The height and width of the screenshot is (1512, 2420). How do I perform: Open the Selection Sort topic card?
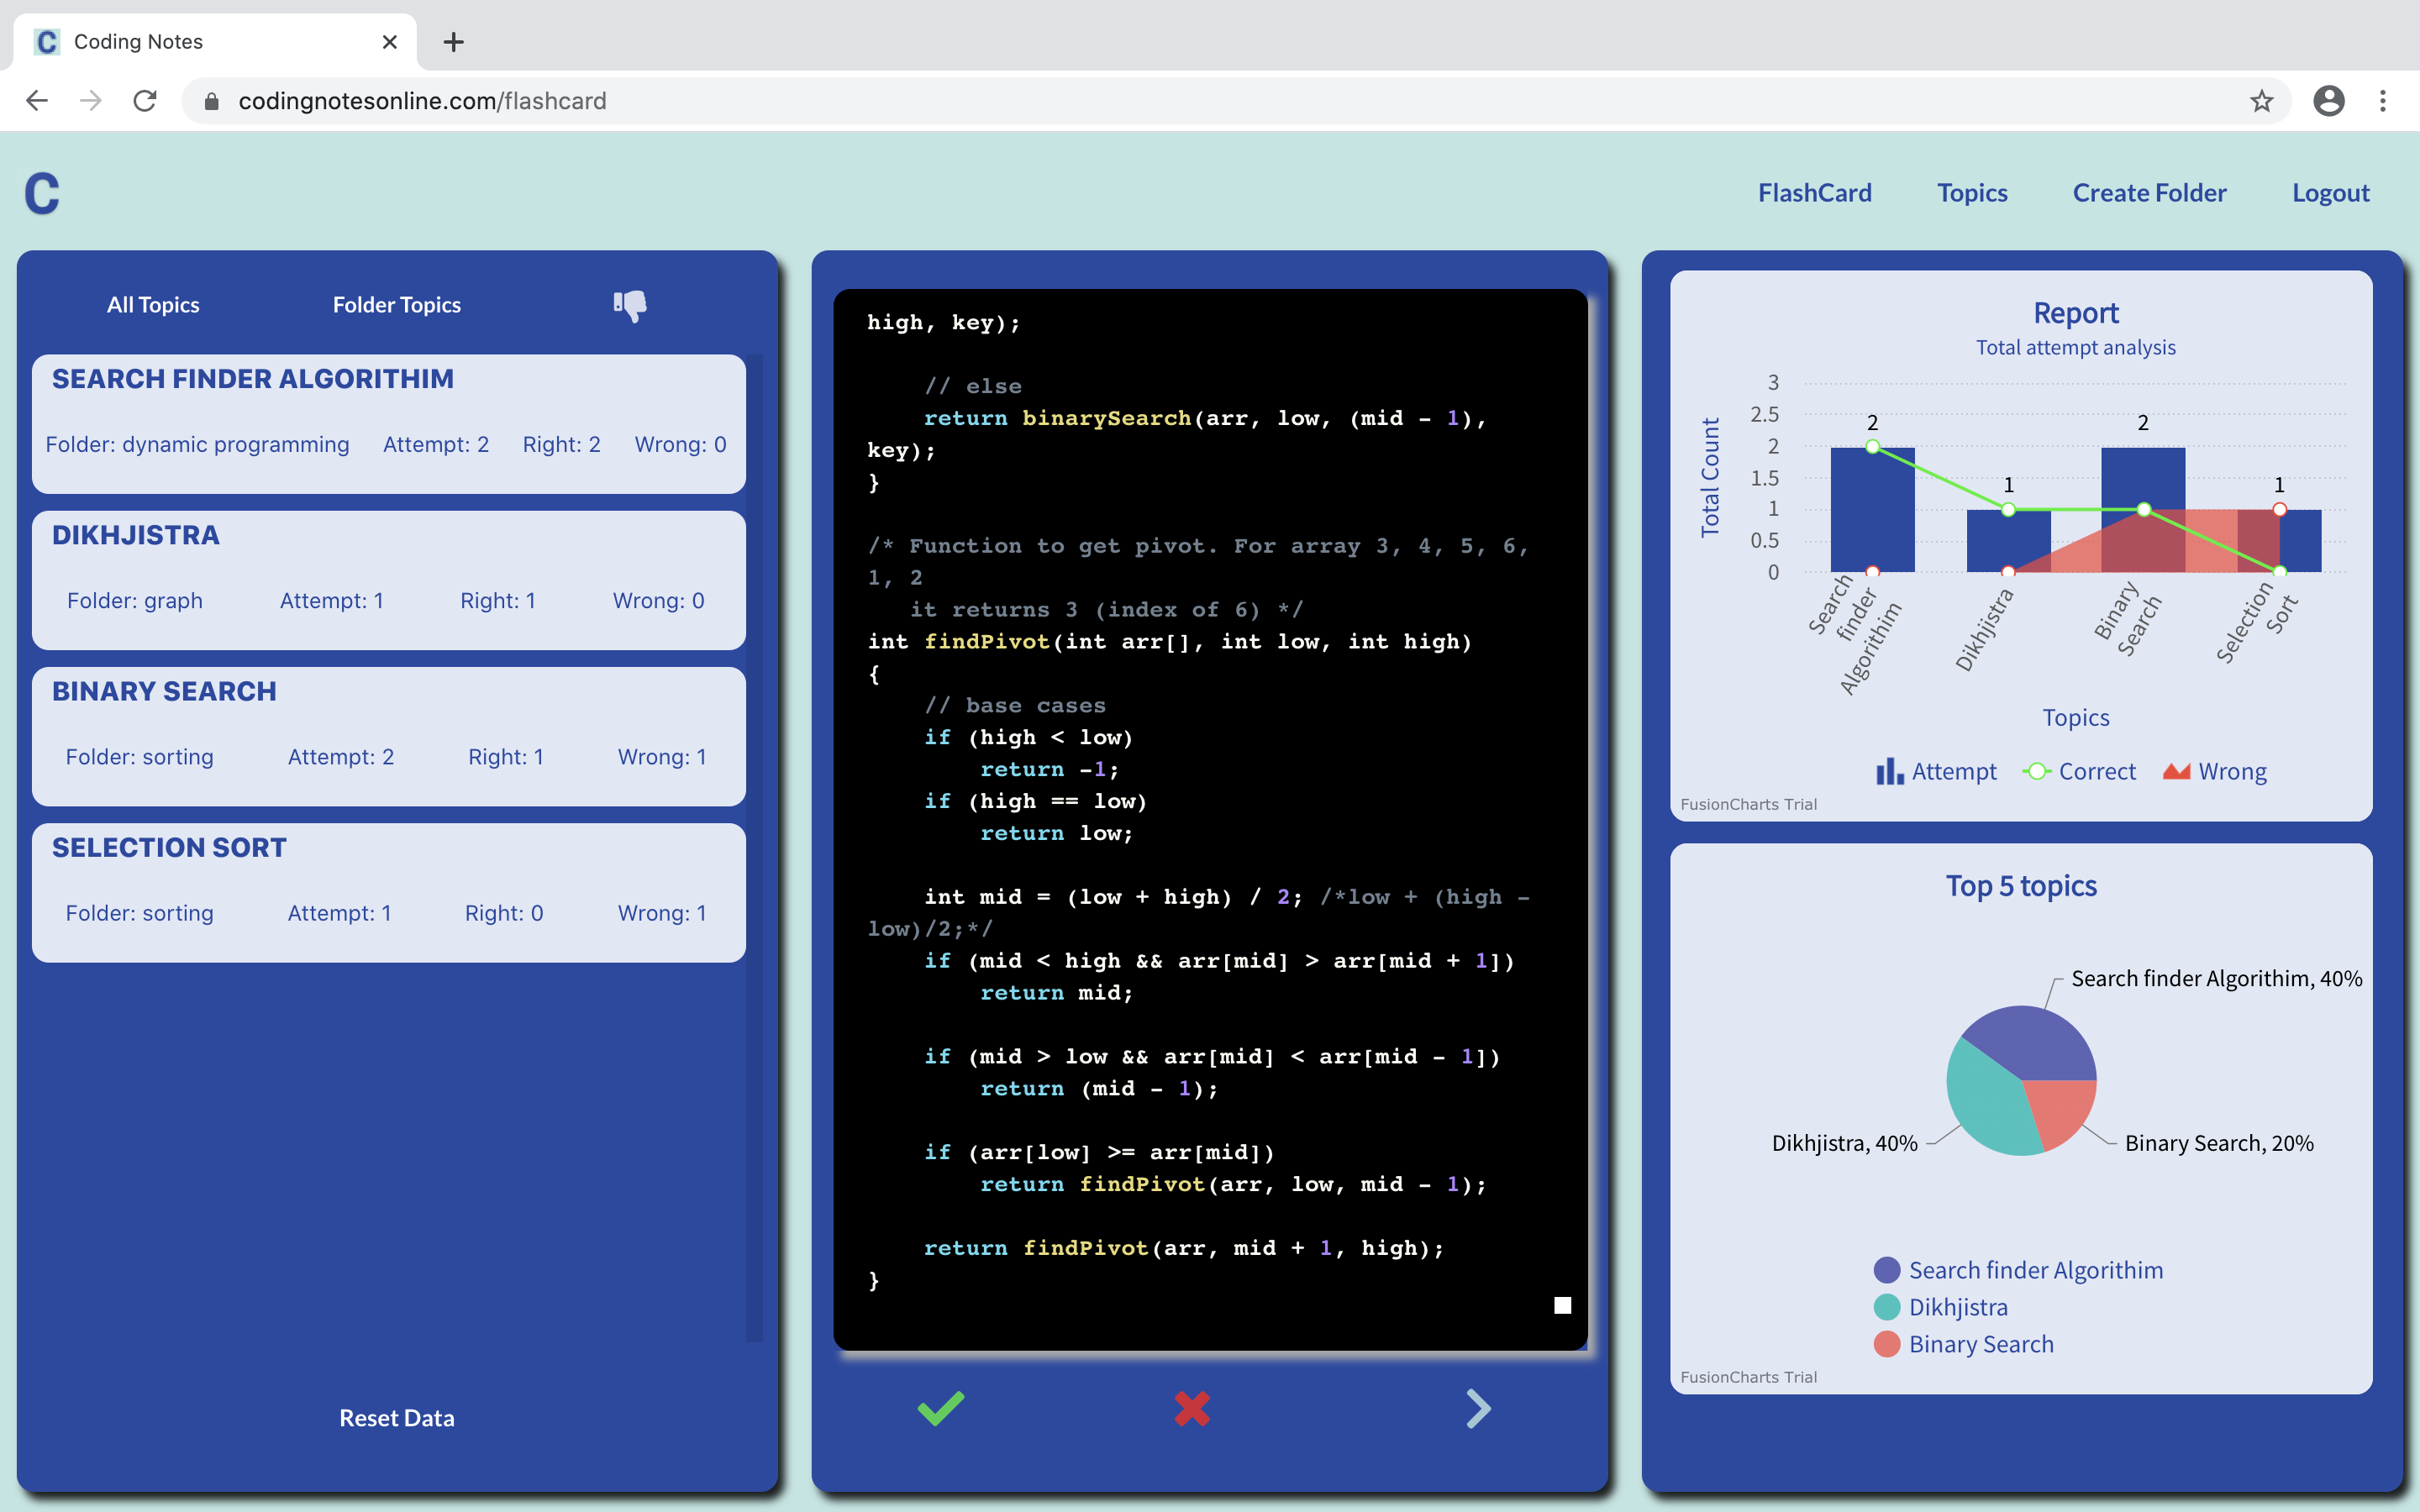click(x=388, y=892)
